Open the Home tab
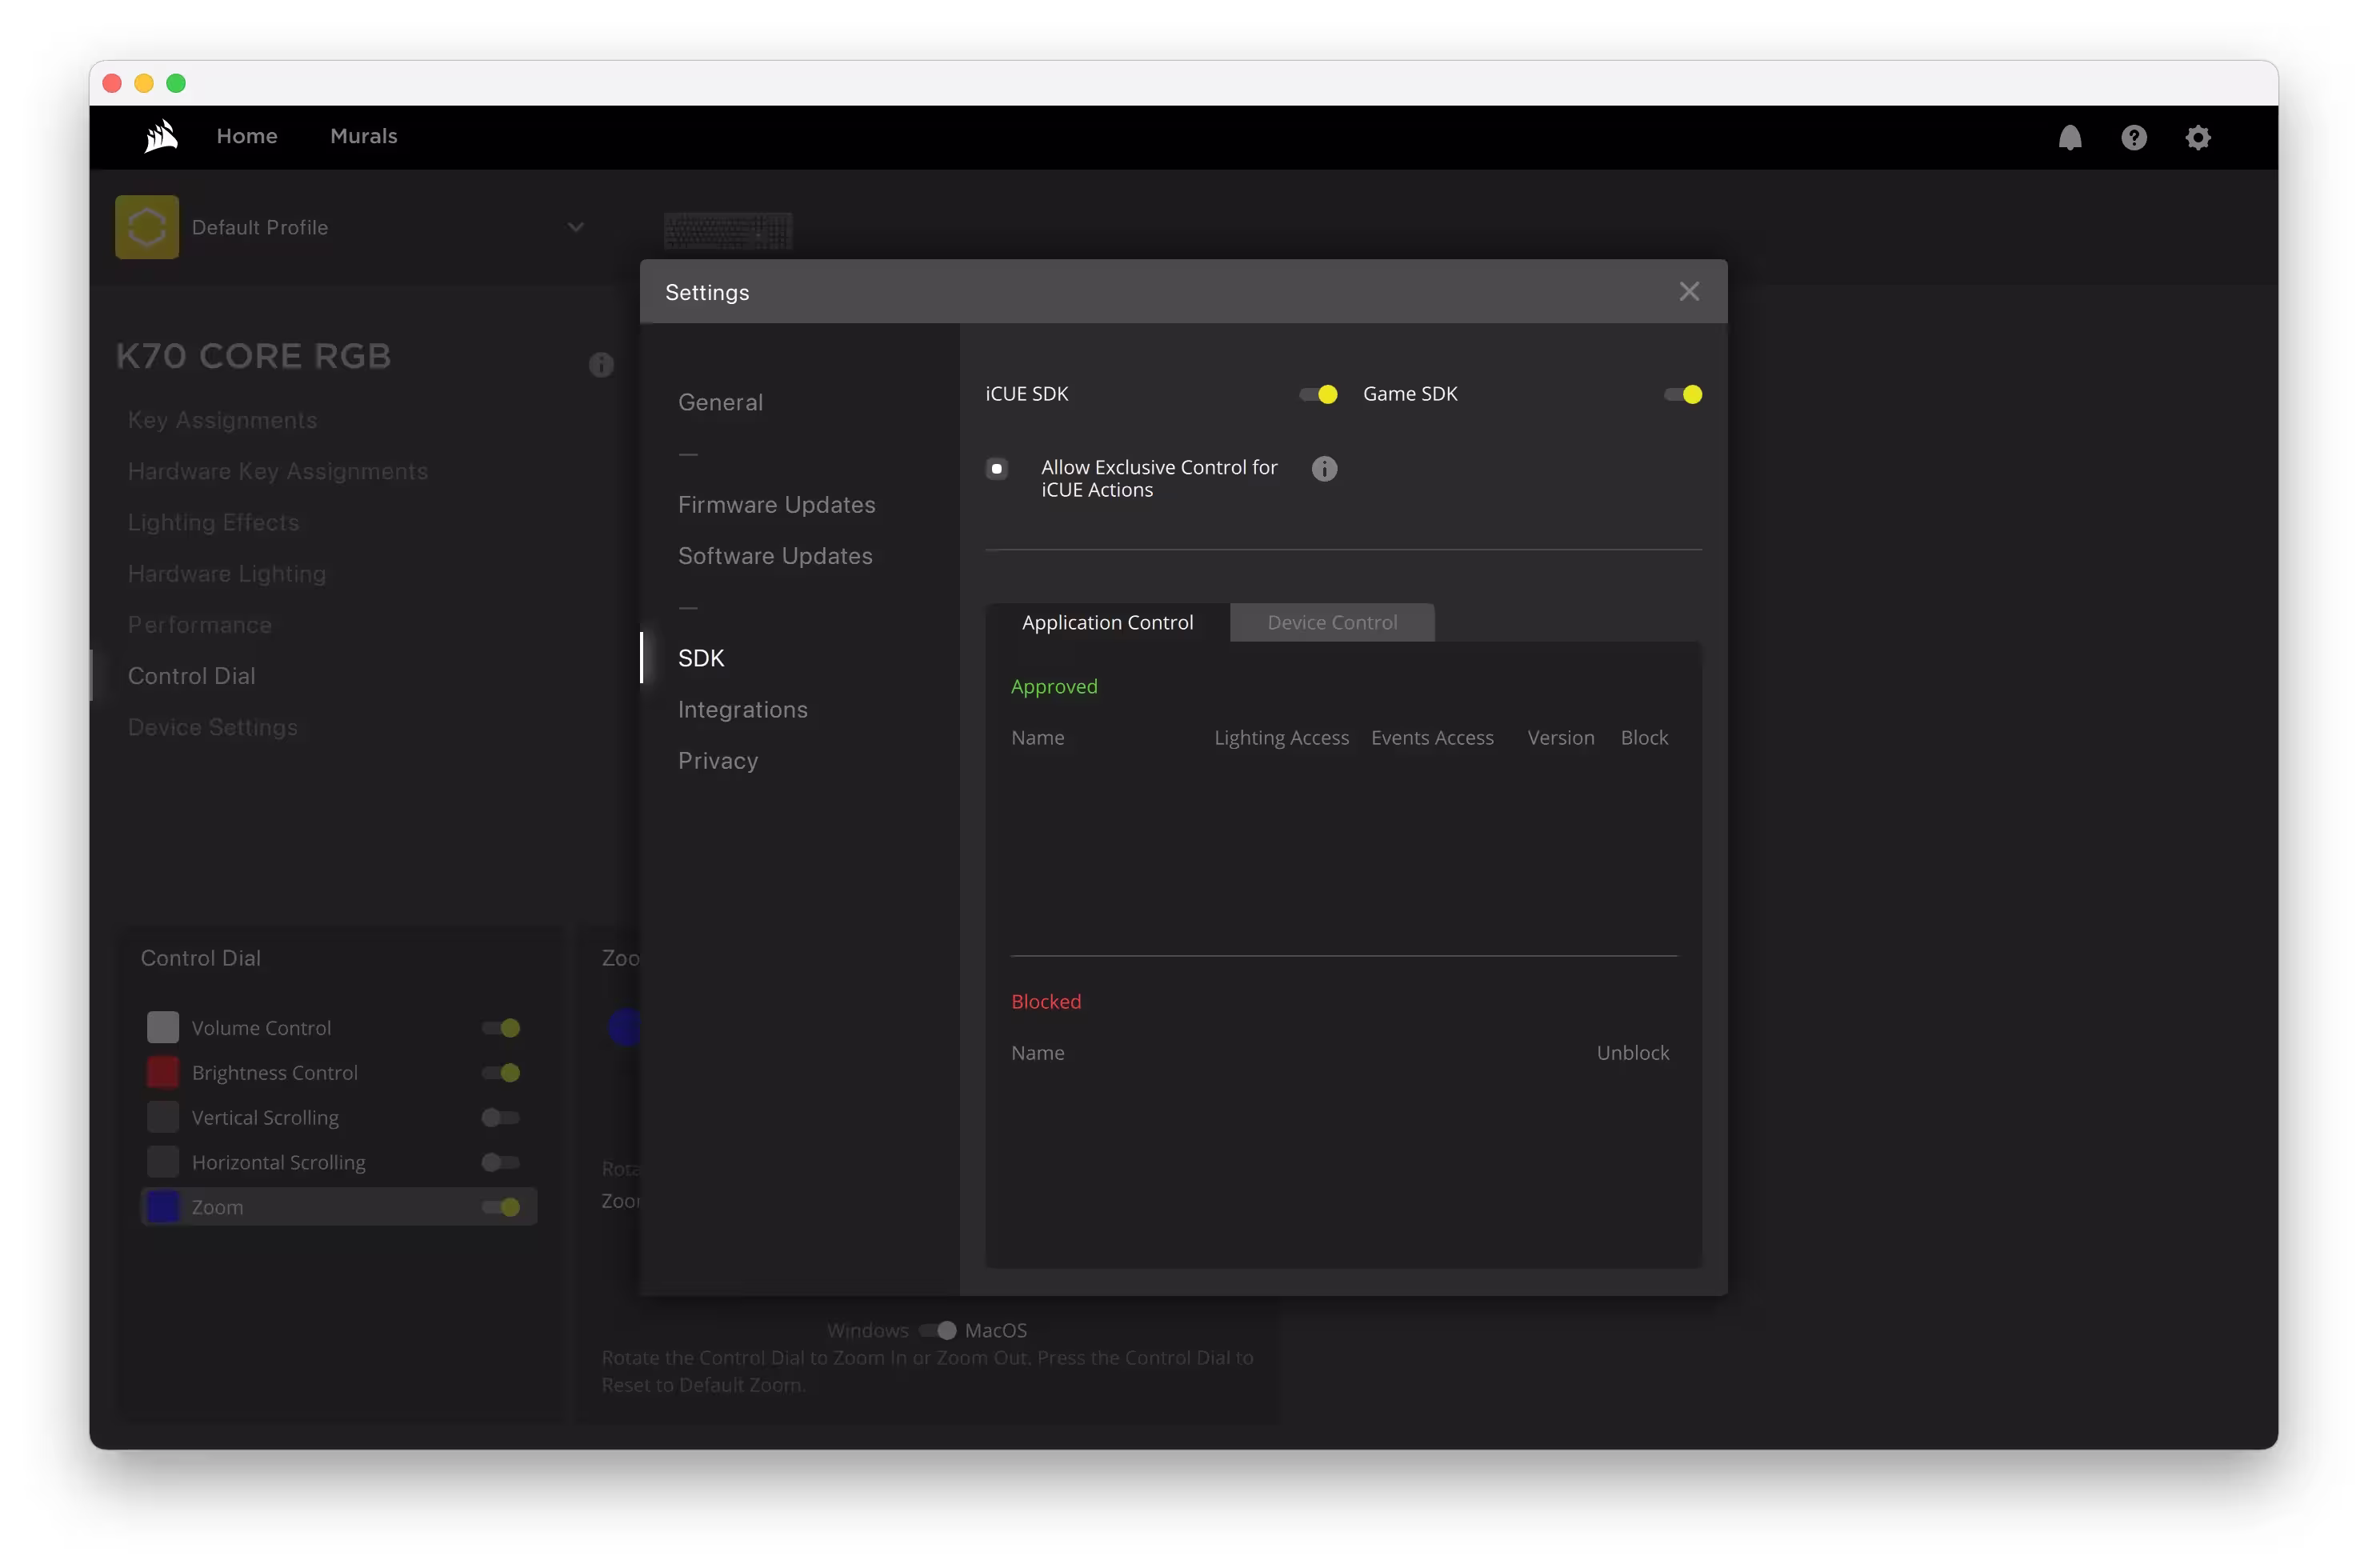The image size is (2368, 1568). click(x=247, y=136)
